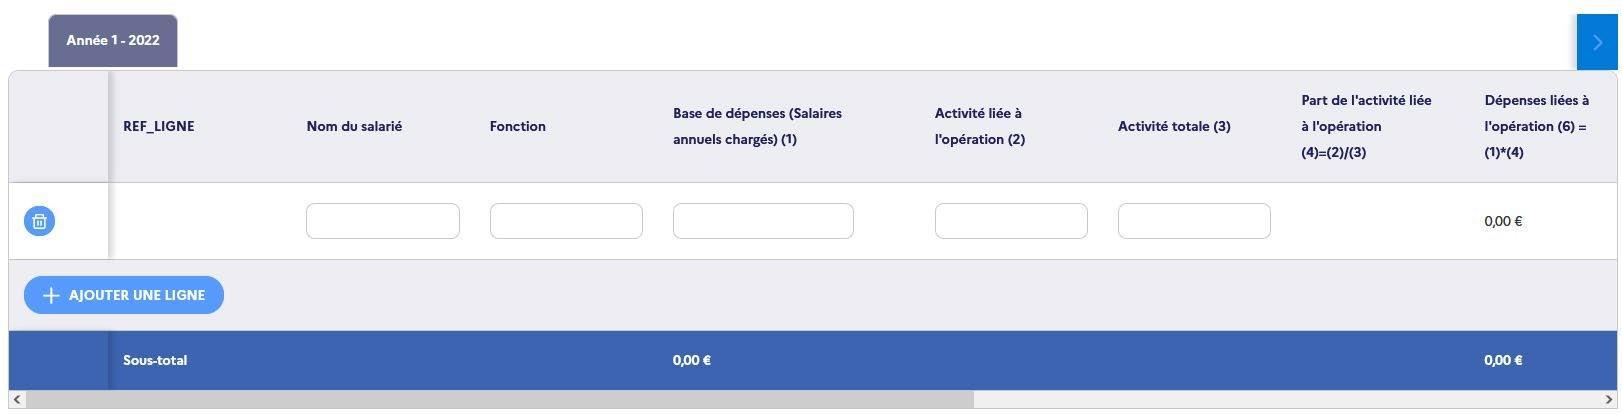Select the Base de dépenses input field
Viewport: 1622px width, 415px height.
click(x=763, y=221)
